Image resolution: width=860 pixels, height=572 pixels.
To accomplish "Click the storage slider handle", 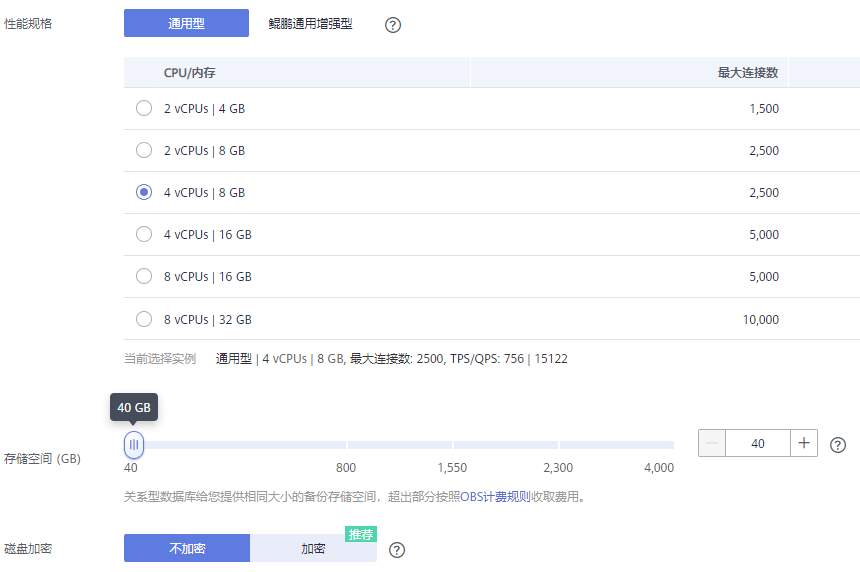I will [x=134, y=445].
